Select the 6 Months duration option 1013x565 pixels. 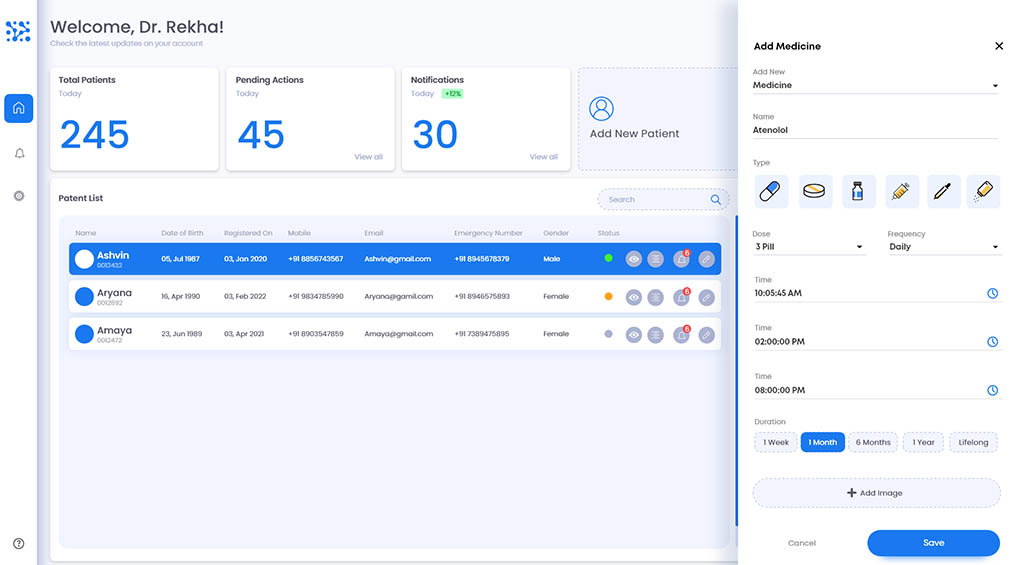[872, 442]
